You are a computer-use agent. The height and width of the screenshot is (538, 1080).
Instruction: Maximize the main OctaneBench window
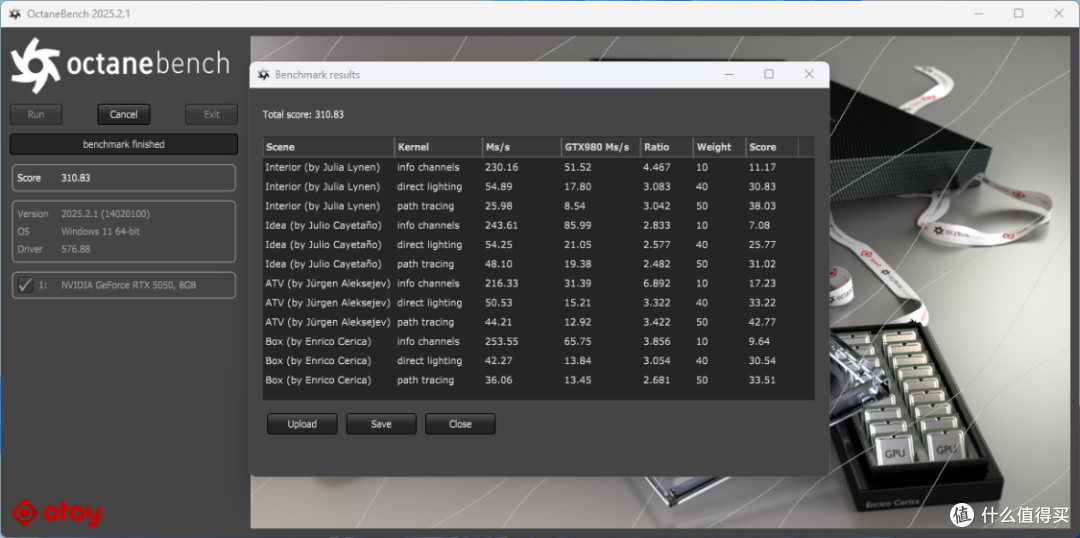[1019, 14]
